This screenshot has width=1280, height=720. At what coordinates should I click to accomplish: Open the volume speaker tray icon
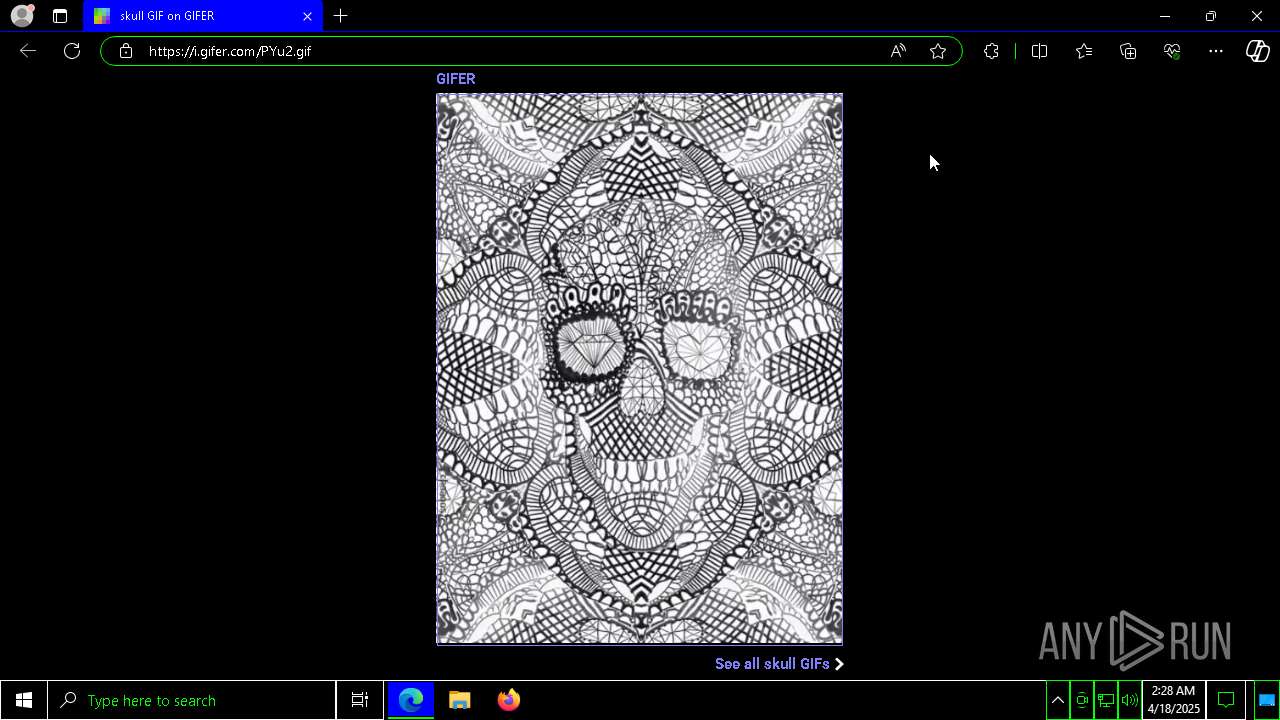point(1130,700)
